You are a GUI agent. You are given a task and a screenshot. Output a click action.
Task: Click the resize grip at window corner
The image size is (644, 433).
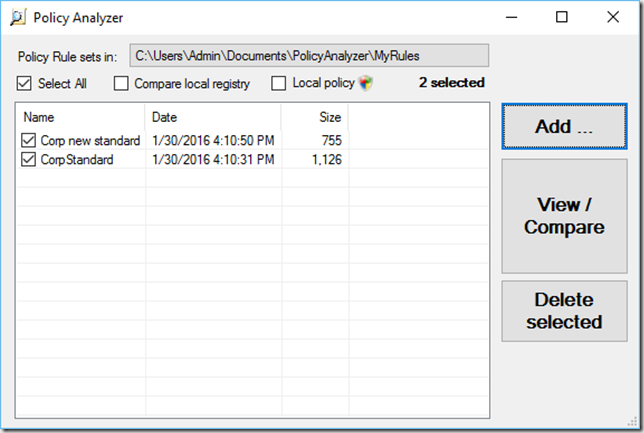click(x=632, y=422)
